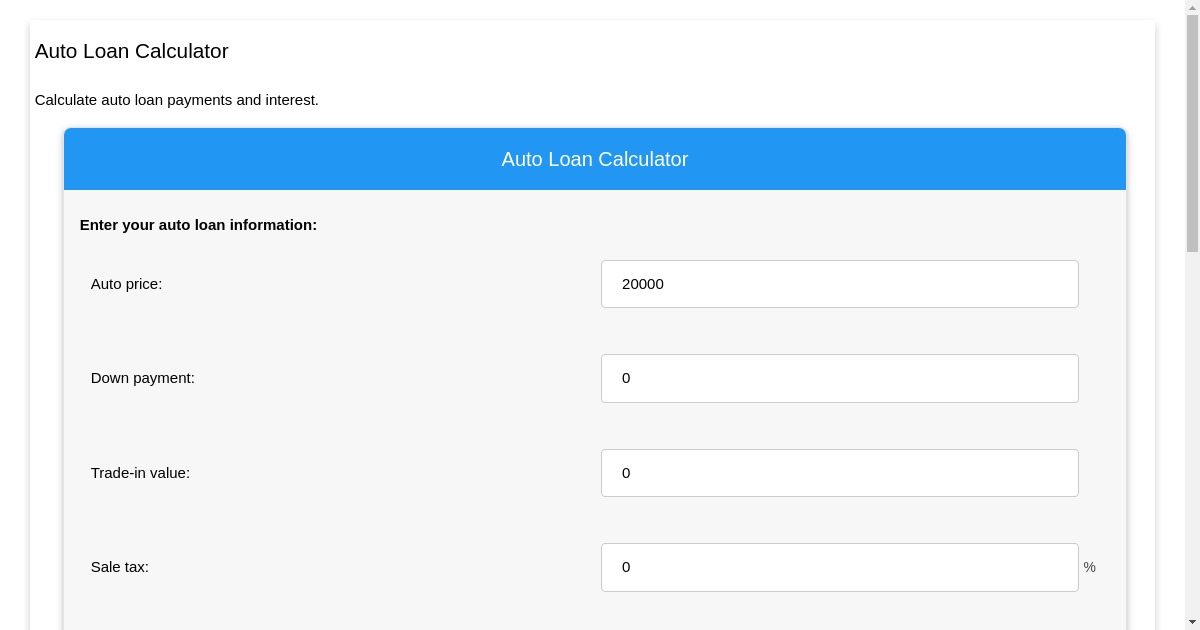
Task: Click the 0 value in Trade-in field
Action: pos(626,473)
